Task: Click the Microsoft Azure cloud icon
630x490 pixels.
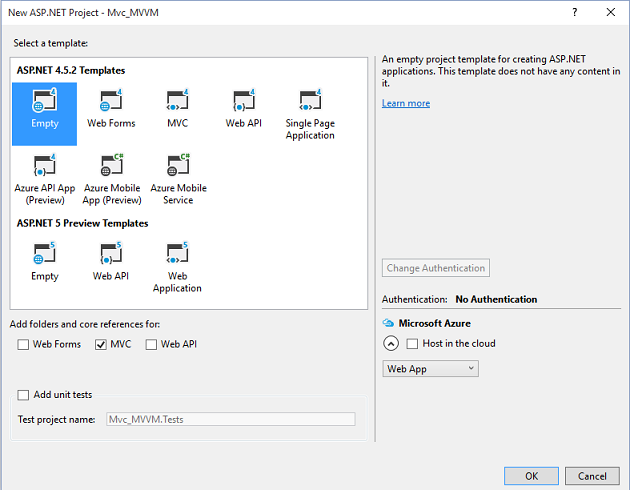Action: [388, 323]
